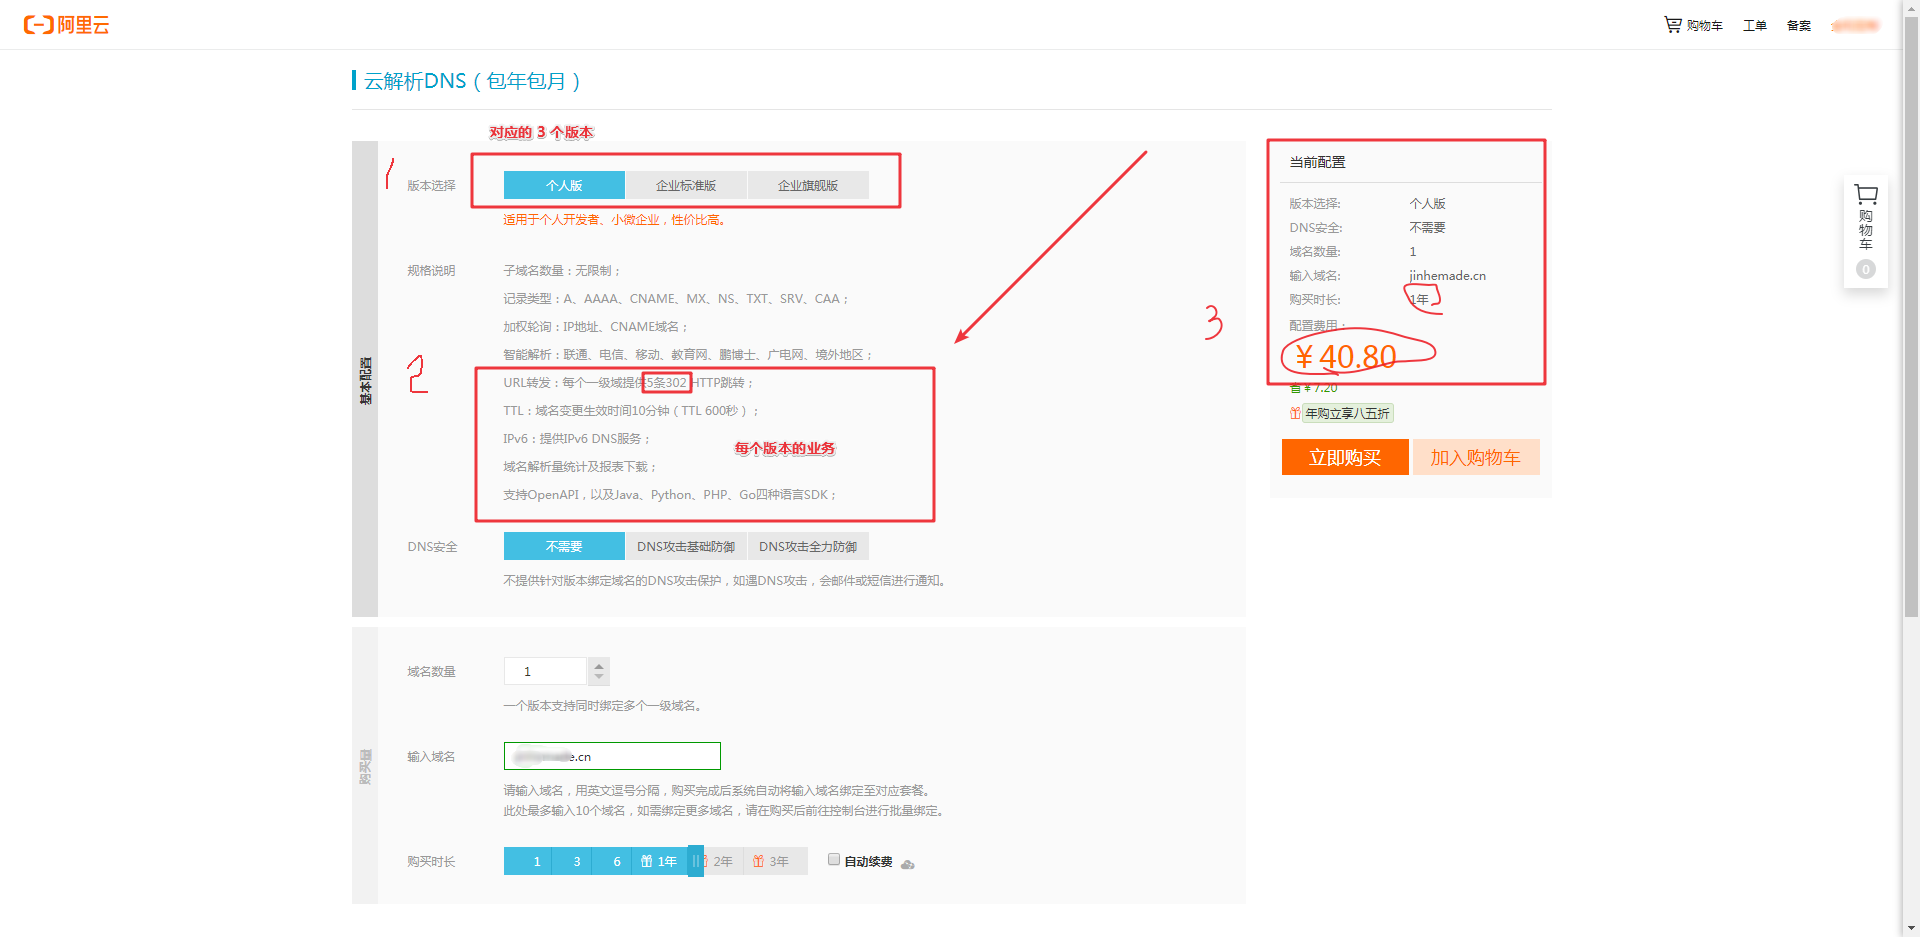This screenshot has height=937, width=1920.
Task: Click the 支持OpenAPI SDK spec line
Action: click(670, 495)
